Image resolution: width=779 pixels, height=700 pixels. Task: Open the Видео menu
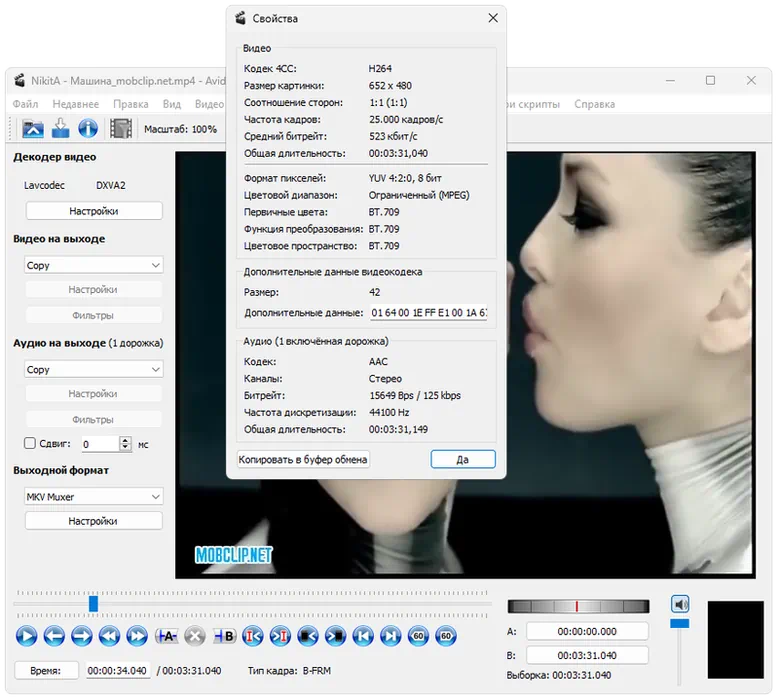[x=209, y=104]
